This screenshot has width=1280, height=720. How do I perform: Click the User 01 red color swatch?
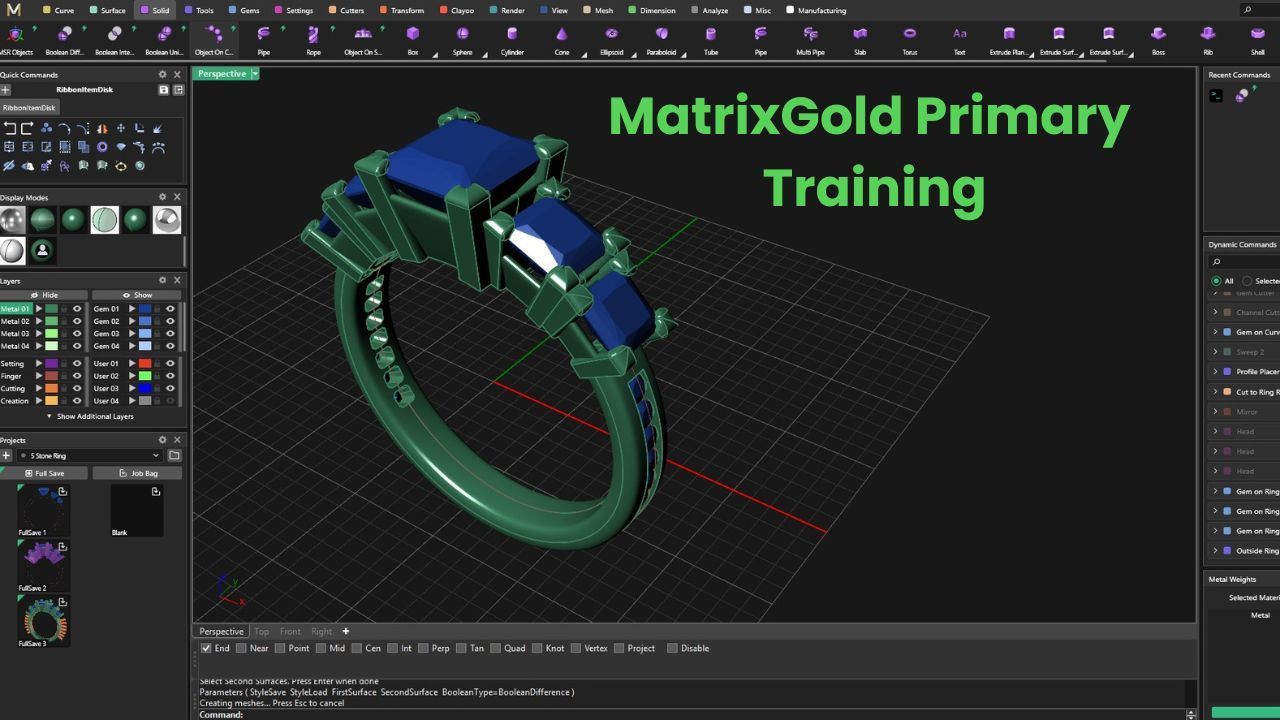(145, 364)
